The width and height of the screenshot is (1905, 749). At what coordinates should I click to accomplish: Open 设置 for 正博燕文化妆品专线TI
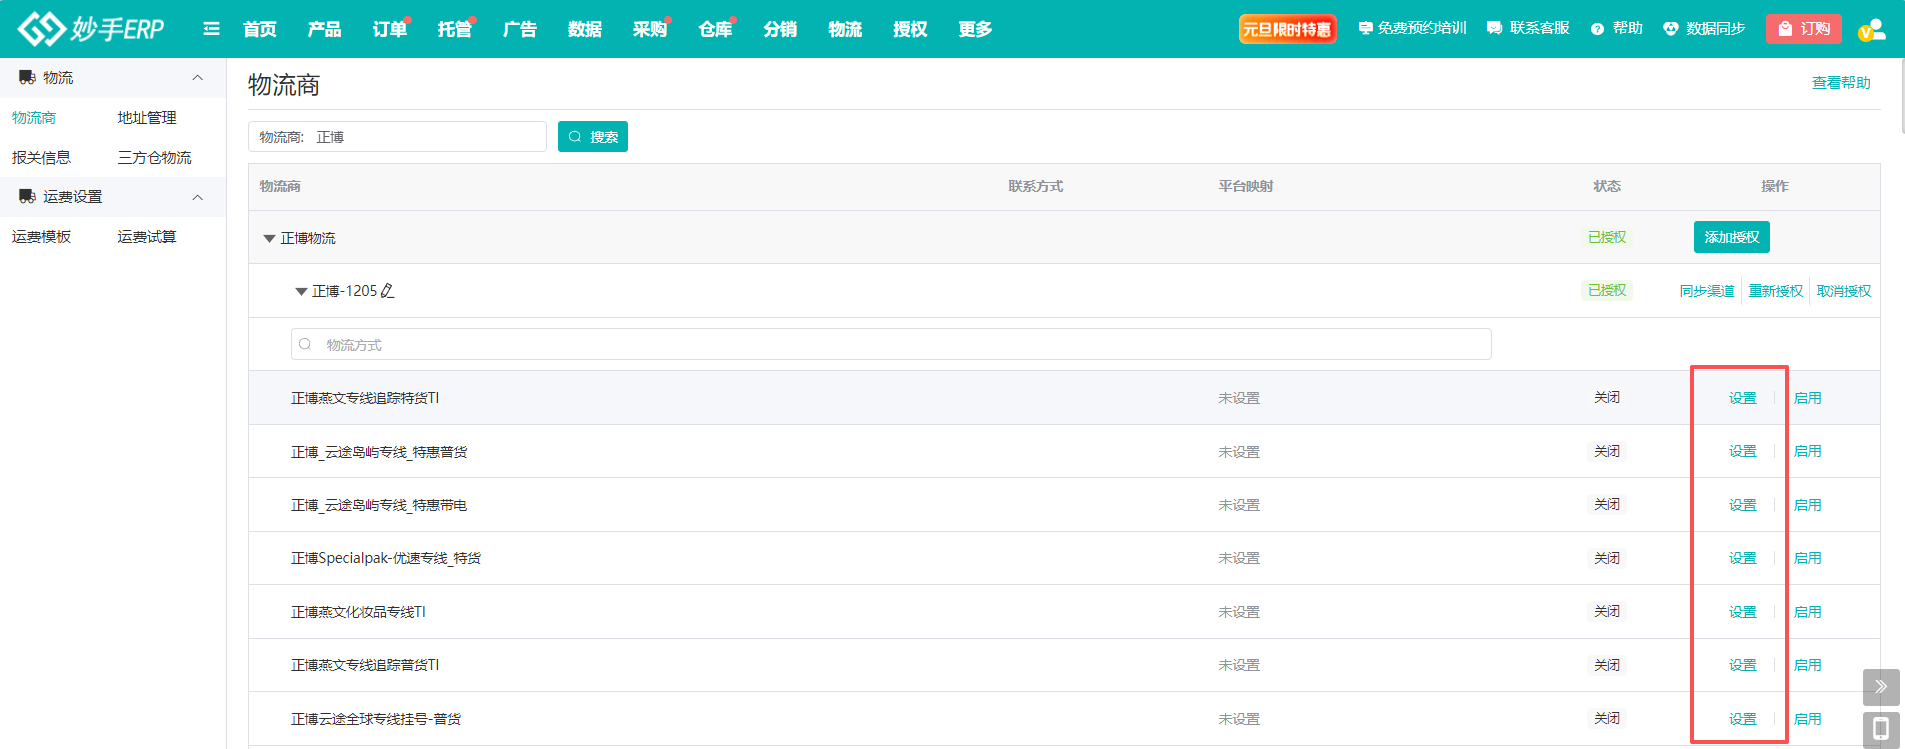coord(1742,612)
